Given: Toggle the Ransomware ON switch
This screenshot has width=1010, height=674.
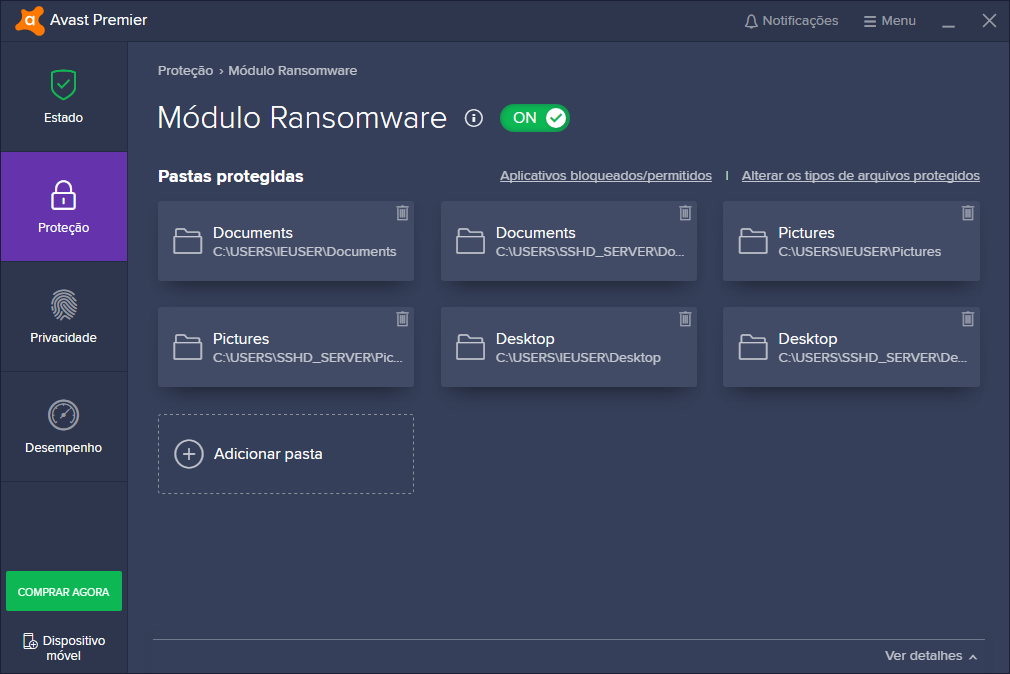Looking at the screenshot, I should (535, 118).
